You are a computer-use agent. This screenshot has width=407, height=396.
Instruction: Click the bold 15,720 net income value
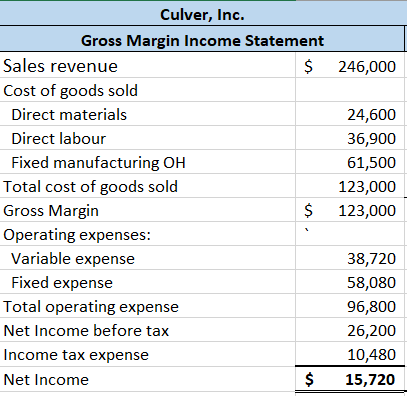[x=370, y=380]
